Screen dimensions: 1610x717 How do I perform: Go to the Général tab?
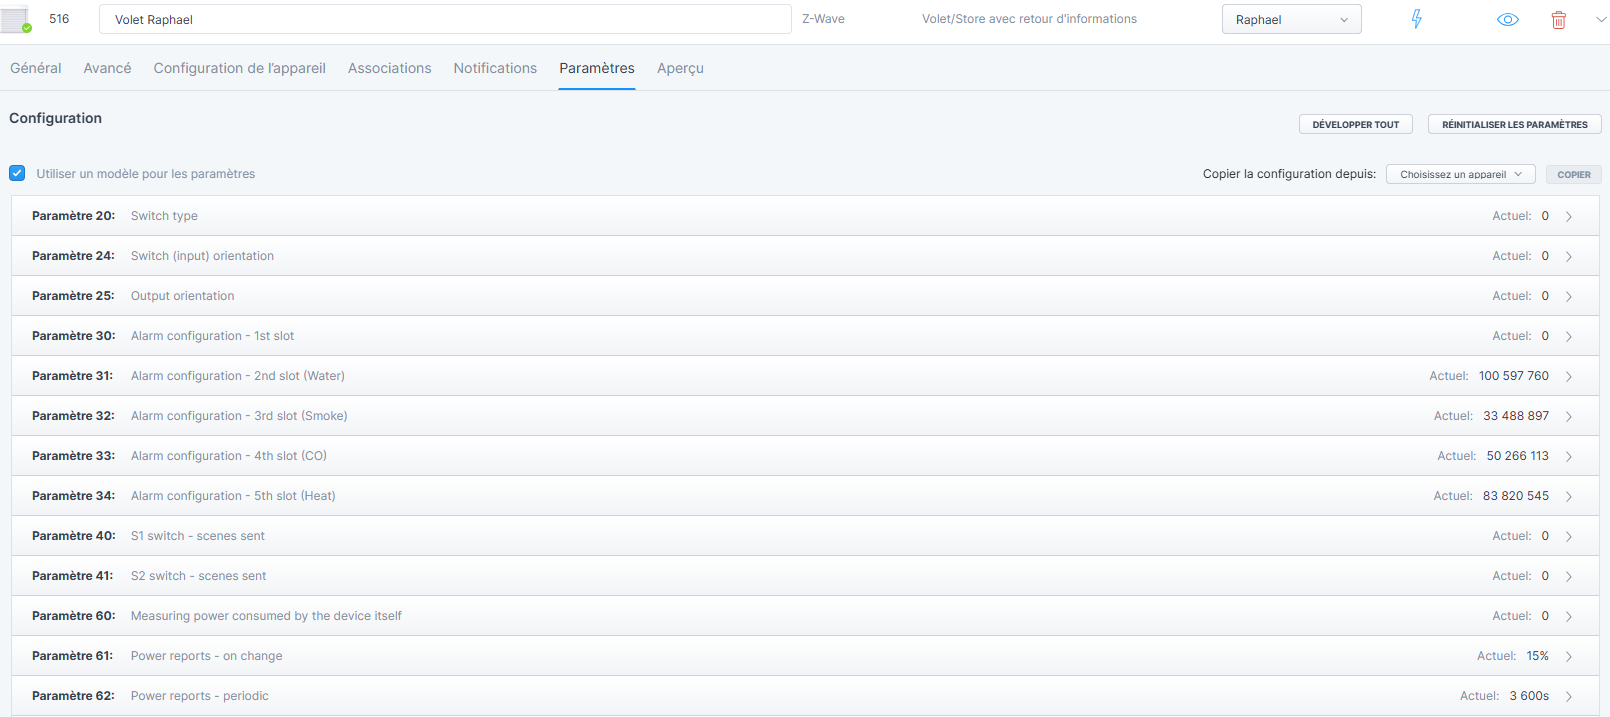coord(36,68)
